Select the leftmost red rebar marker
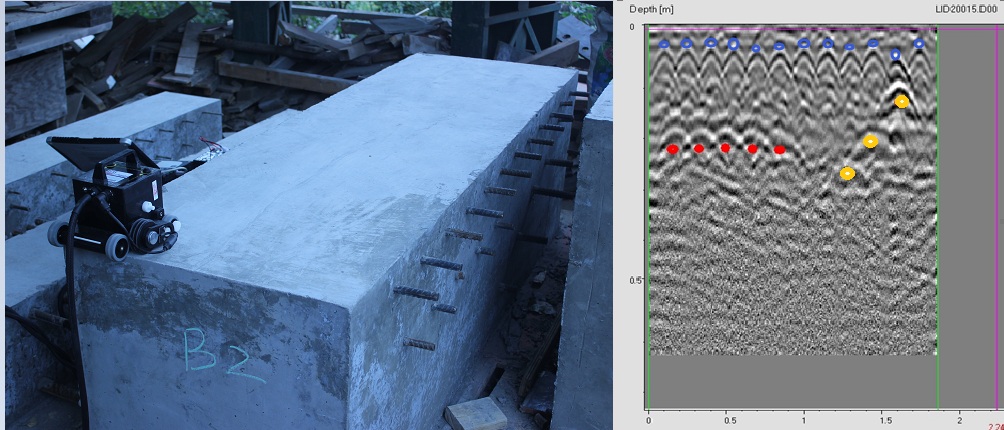 [672, 149]
